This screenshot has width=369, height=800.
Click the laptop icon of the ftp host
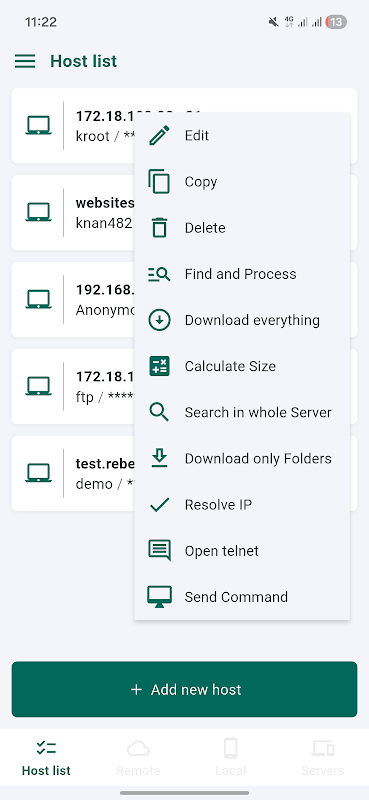click(x=38, y=386)
